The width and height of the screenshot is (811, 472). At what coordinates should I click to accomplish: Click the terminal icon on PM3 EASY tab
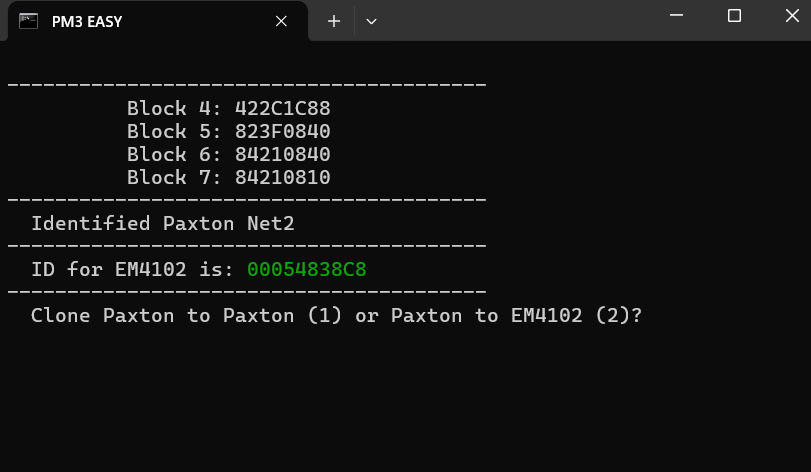click(28, 21)
